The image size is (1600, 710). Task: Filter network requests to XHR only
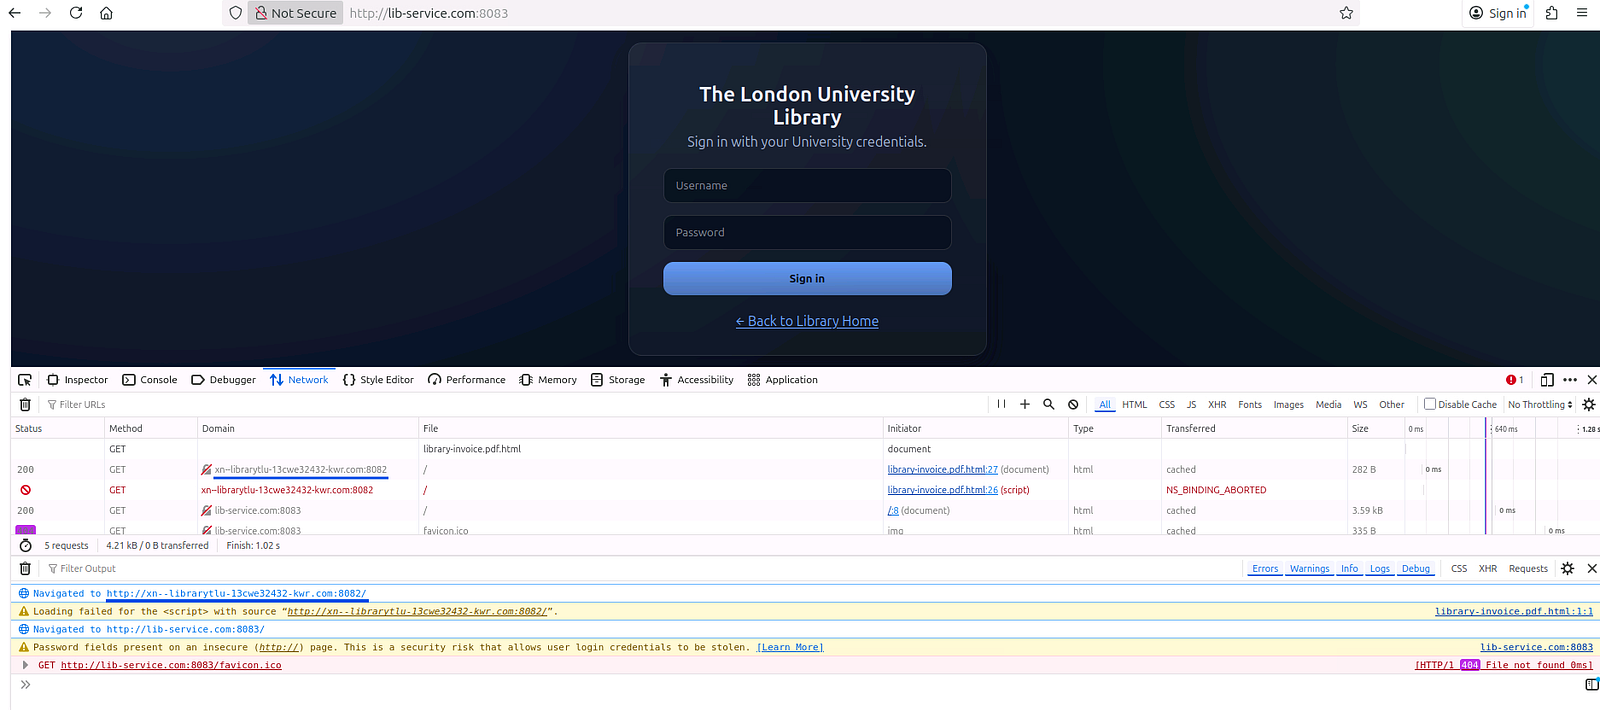(1217, 404)
